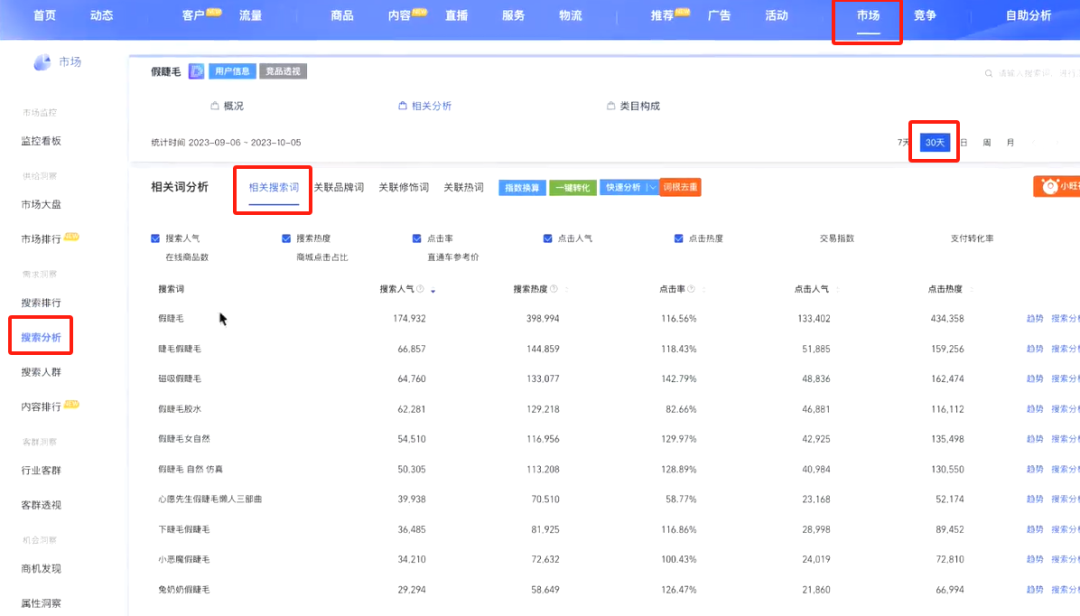The width and height of the screenshot is (1080, 616).
Task: Open 搜索分析 in the sidebar
Action: (41, 338)
